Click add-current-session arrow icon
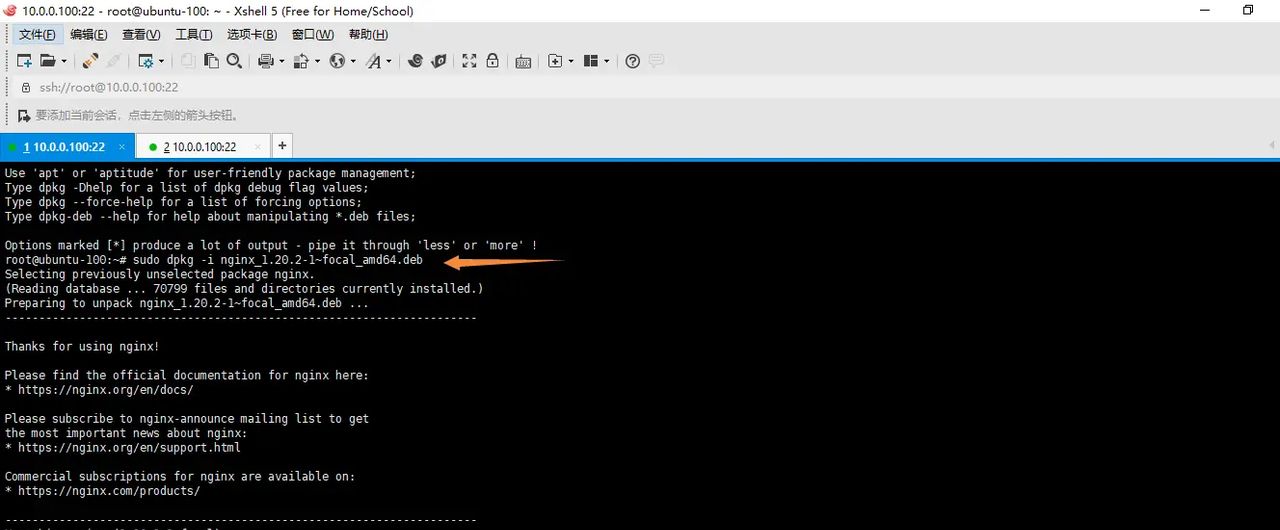1280x530 pixels. 23,115
